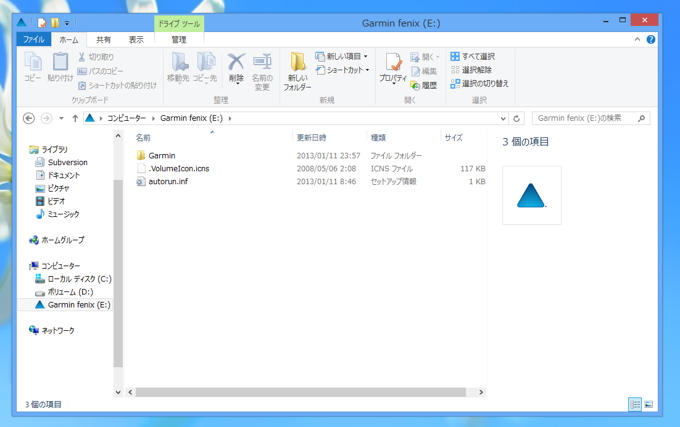The image size is (680, 427).
Task: Create a New folder (新しいフォルダー)
Action: point(298,71)
